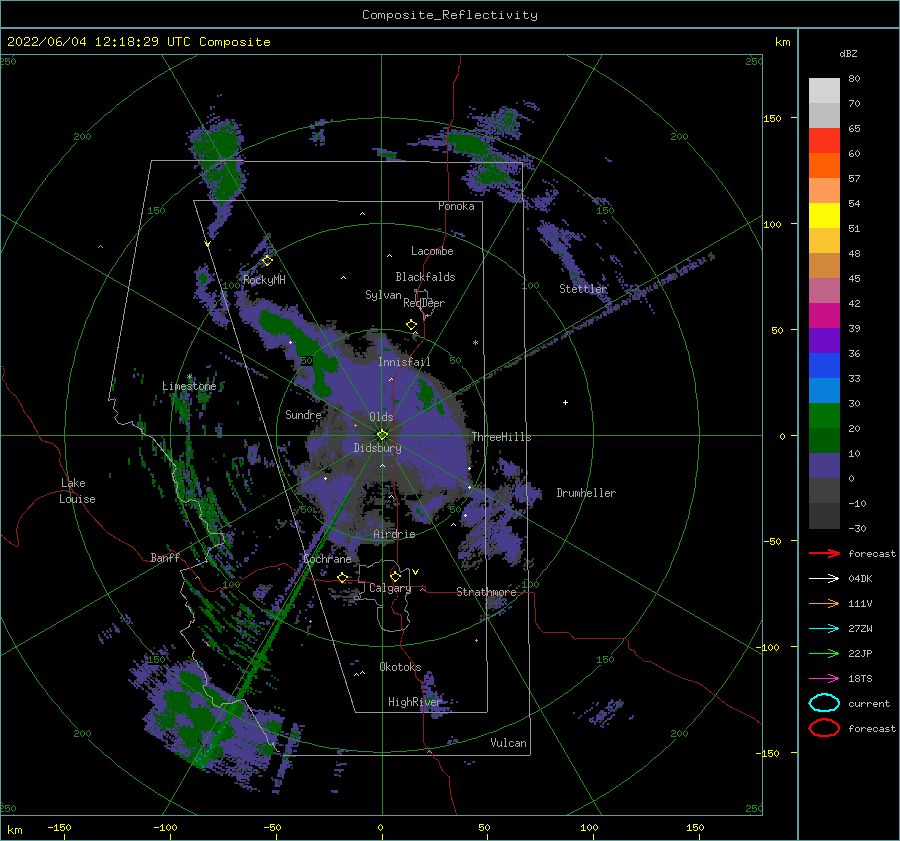900x841 pixels.
Task: Click the bright green 20-30 dBZ swatch
Action: click(824, 416)
